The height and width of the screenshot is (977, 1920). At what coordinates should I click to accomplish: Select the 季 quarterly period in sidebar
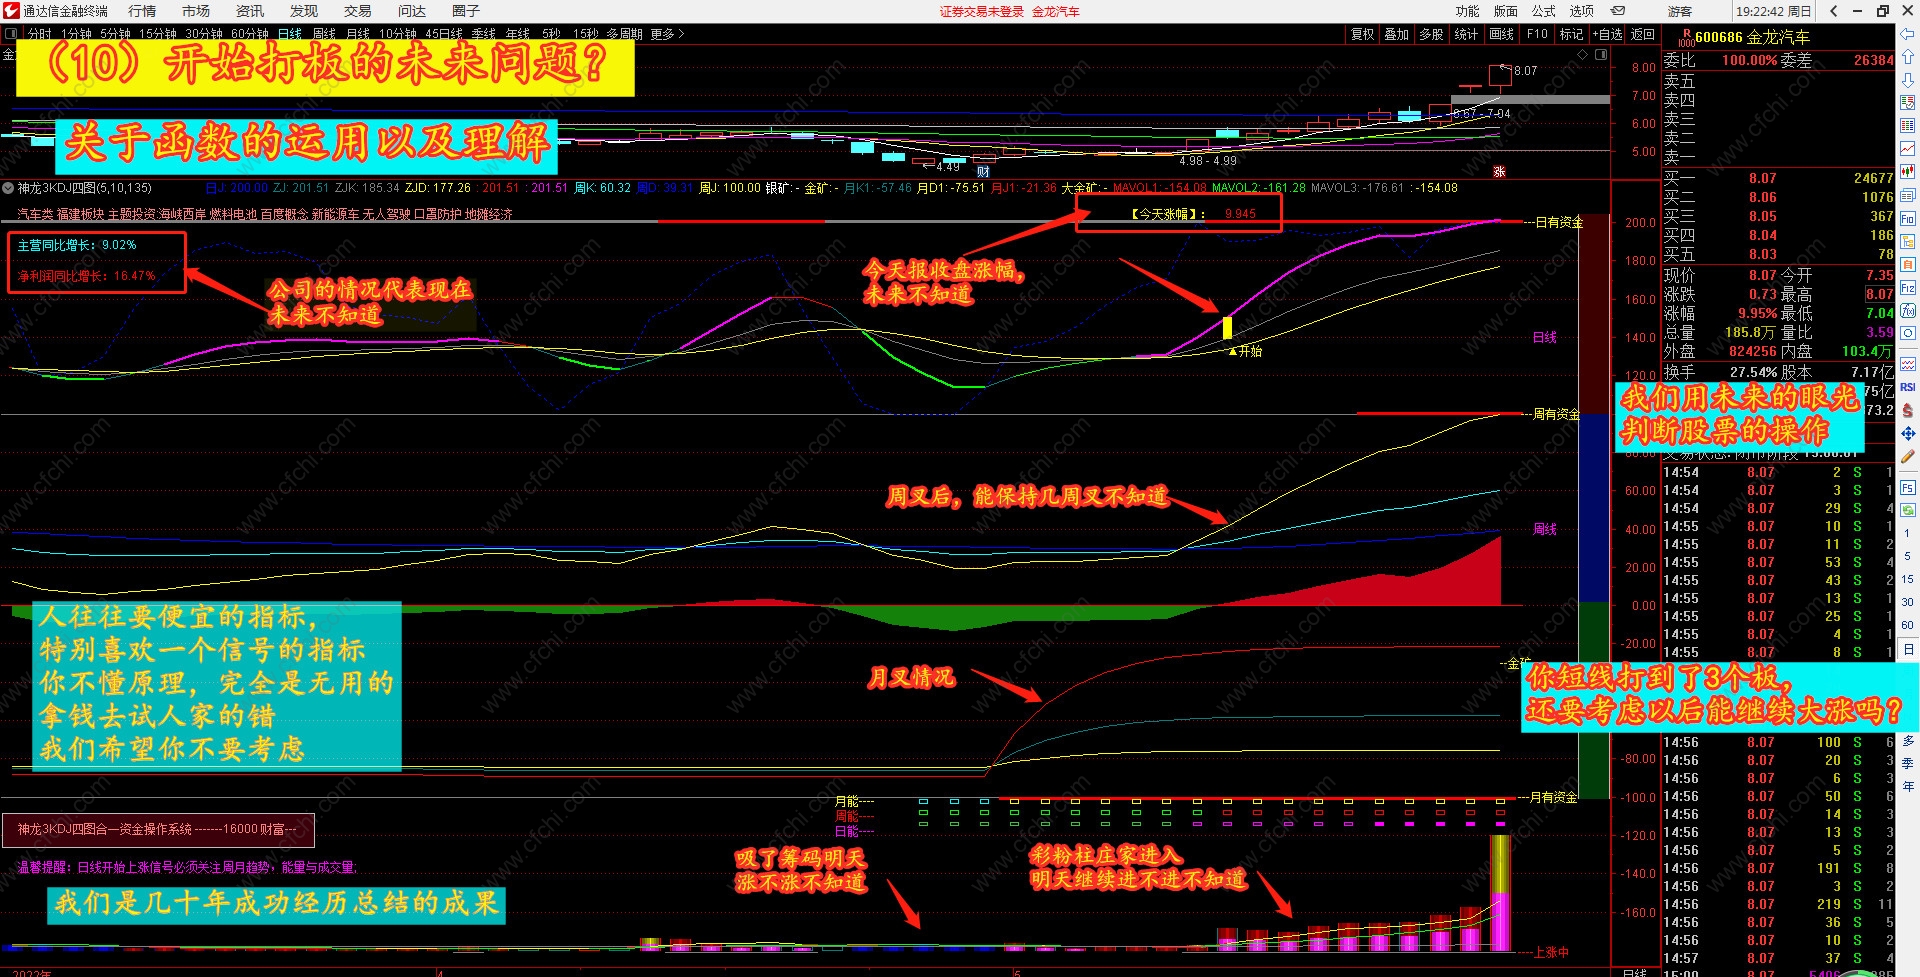tap(1907, 763)
